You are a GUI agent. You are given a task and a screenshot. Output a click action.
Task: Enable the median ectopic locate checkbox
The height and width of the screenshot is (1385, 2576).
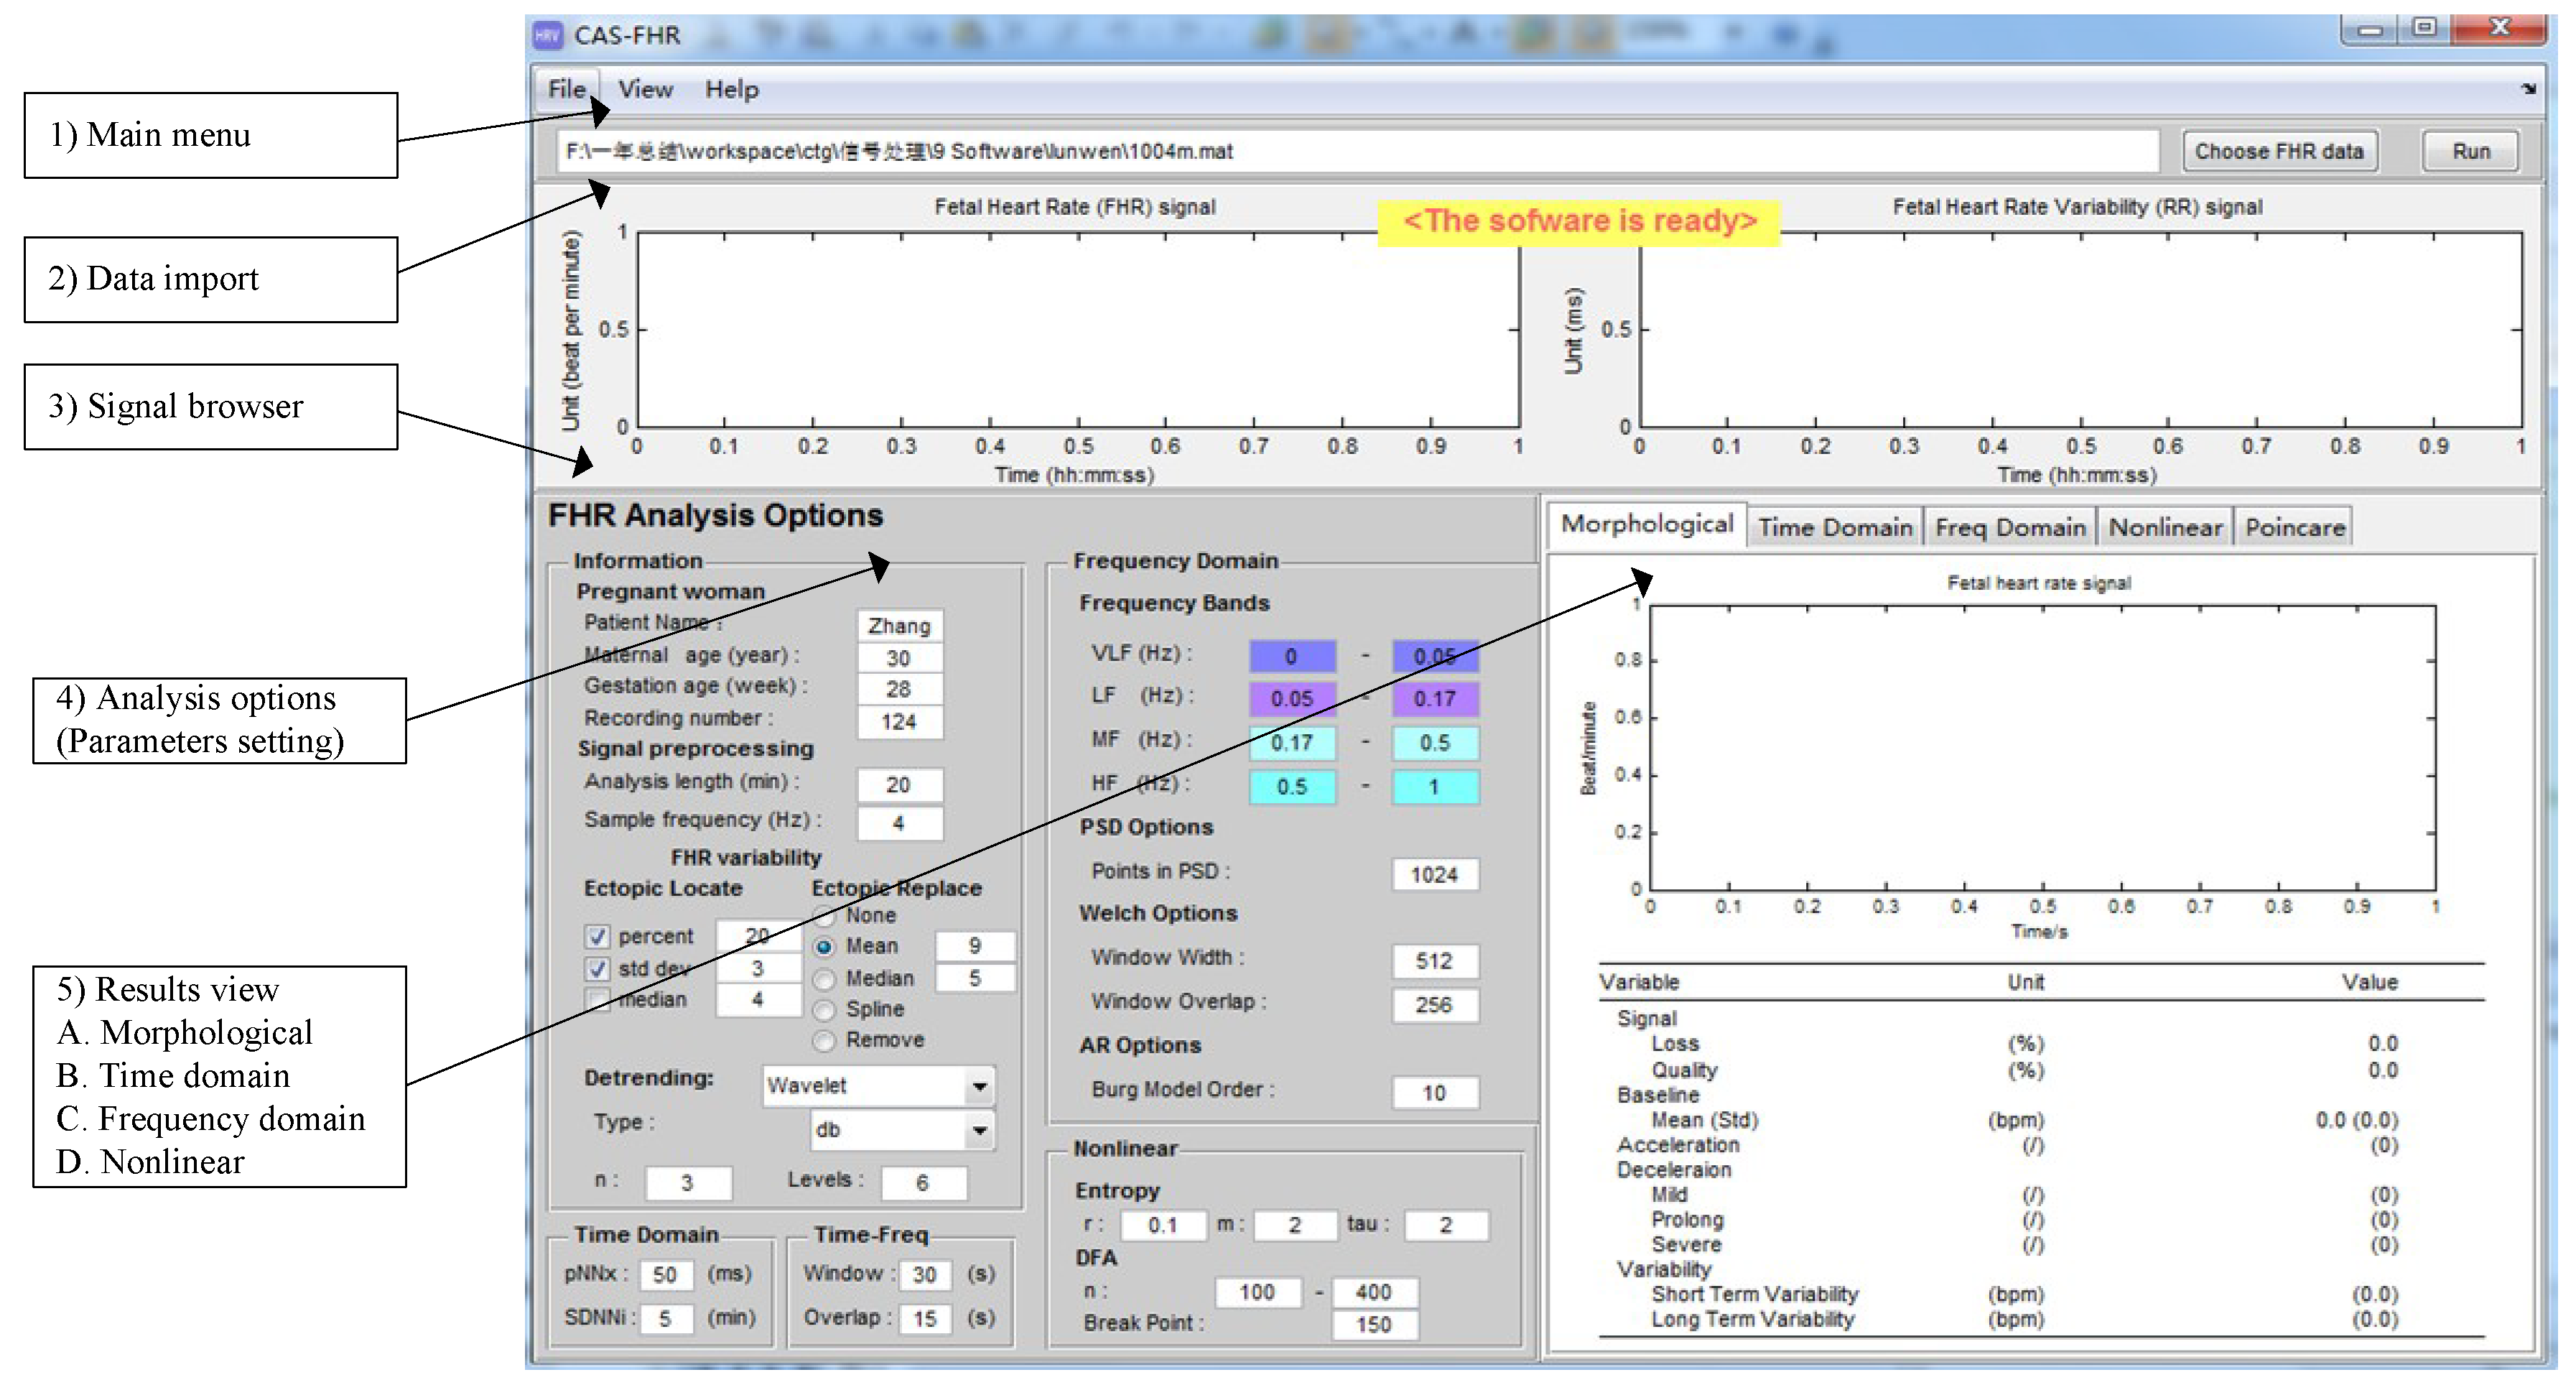tap(597, 999)
